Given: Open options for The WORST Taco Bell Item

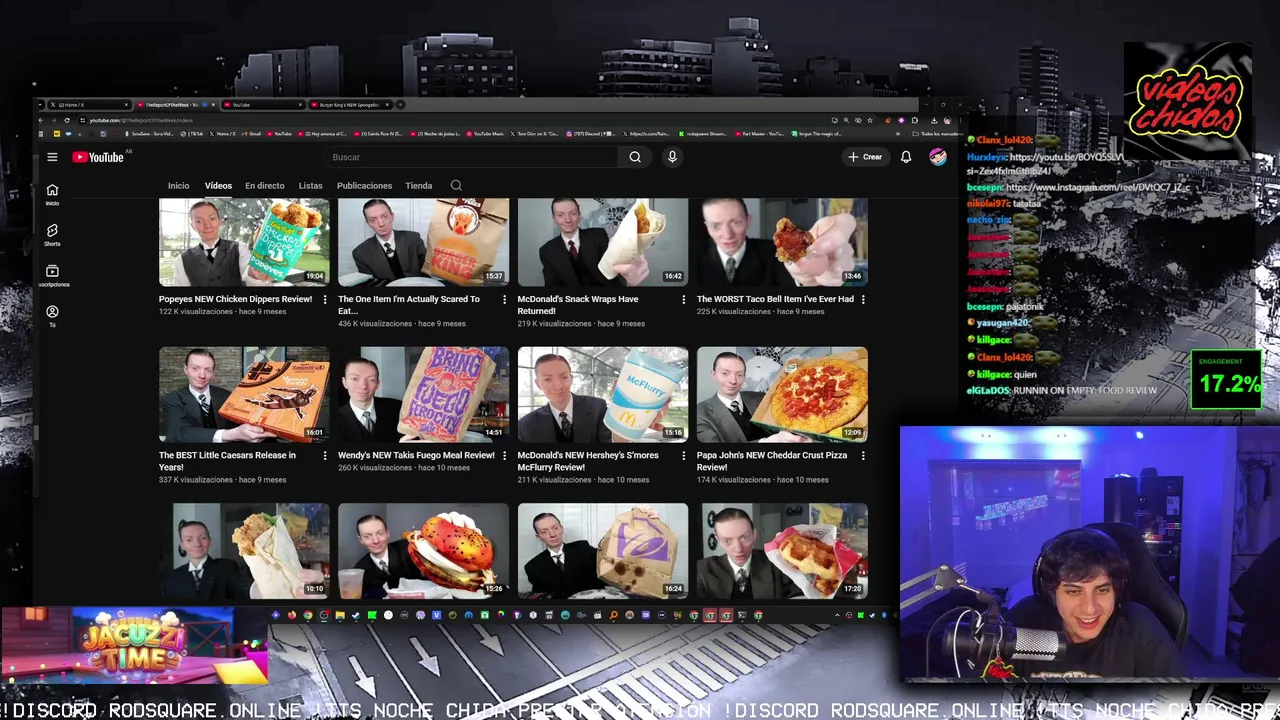Looking at the screenshot, I should (863, 299).
